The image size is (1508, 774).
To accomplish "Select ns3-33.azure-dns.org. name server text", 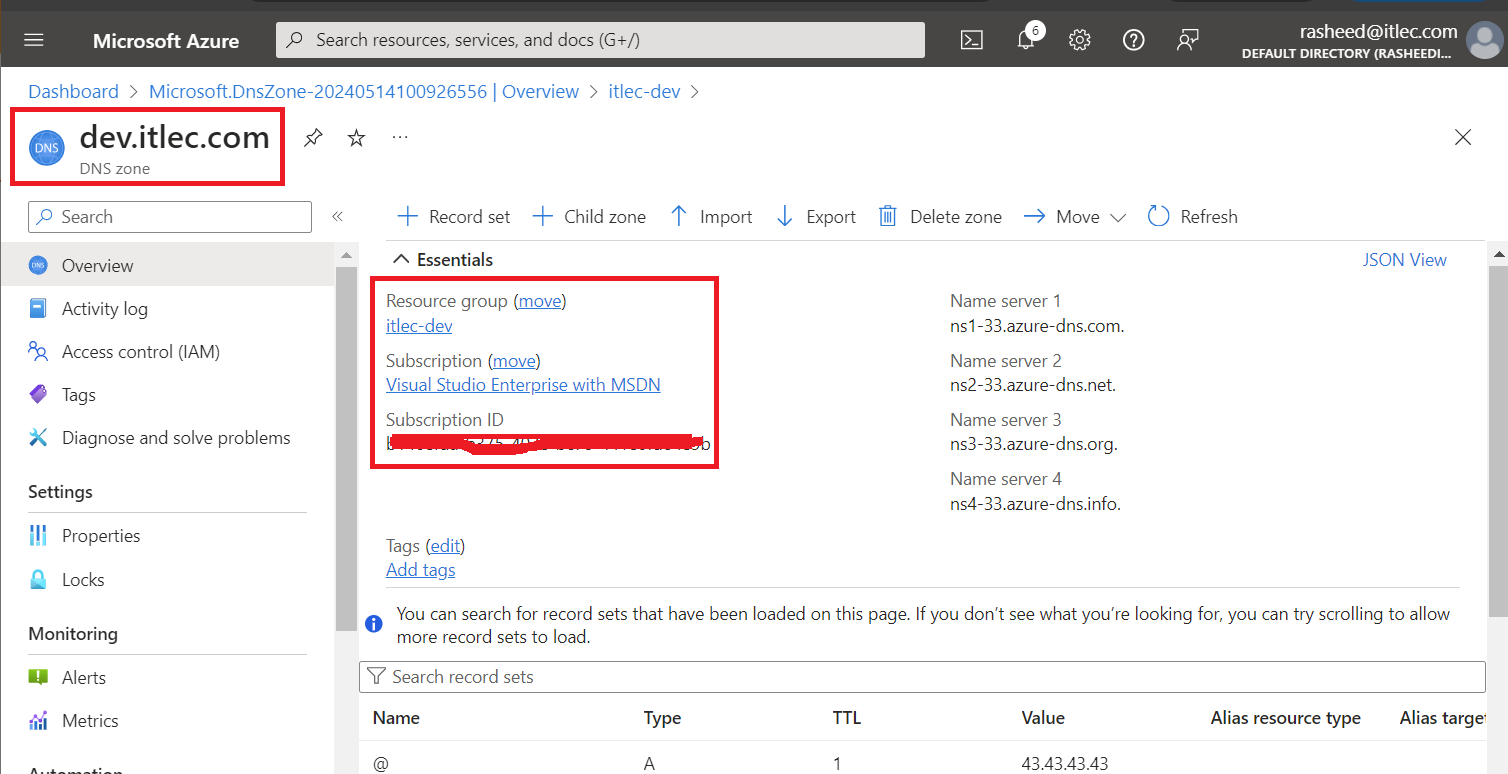I will tap(1034, 444).
